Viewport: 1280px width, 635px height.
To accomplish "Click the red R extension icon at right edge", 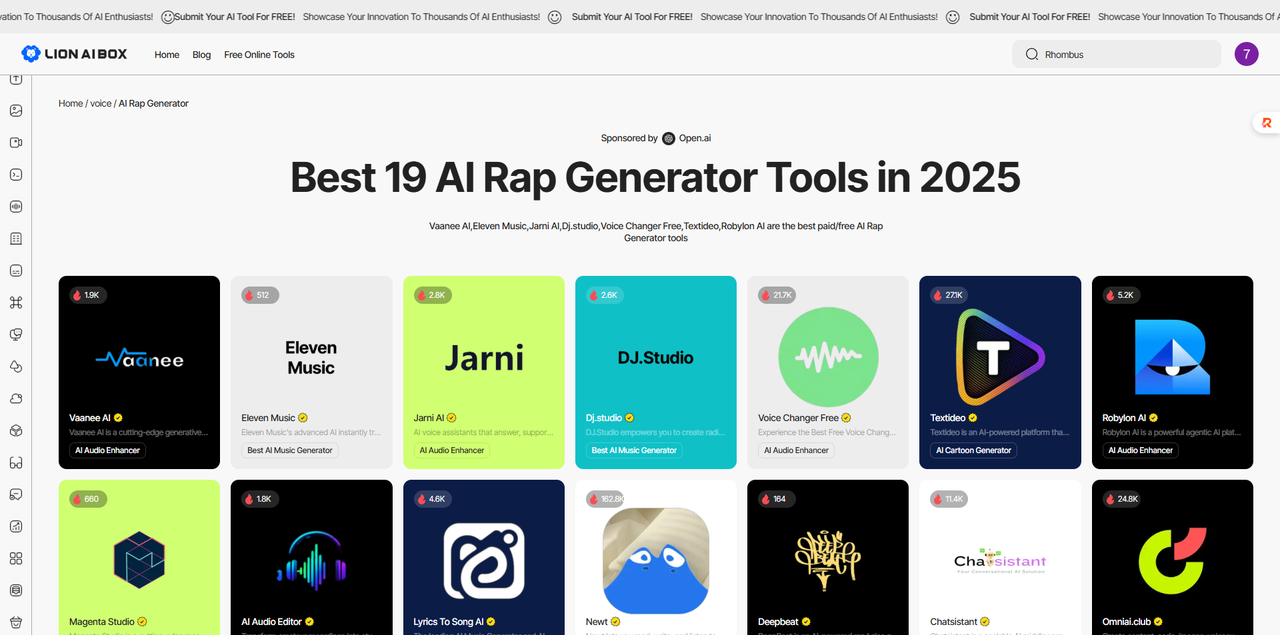I will [1267, 123].
